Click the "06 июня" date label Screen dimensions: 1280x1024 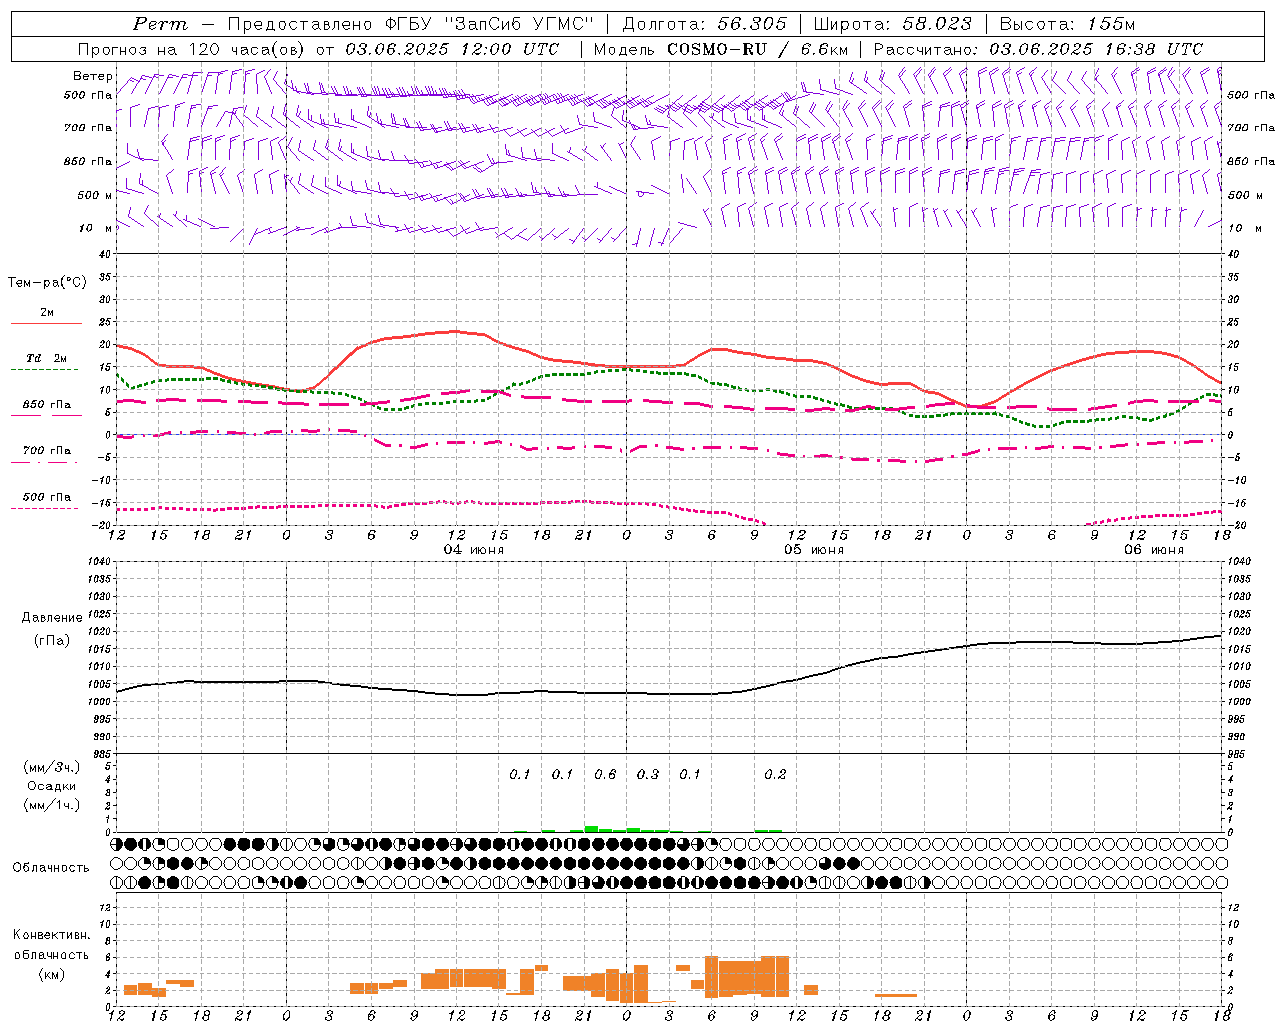click(x=1153, y=550)
